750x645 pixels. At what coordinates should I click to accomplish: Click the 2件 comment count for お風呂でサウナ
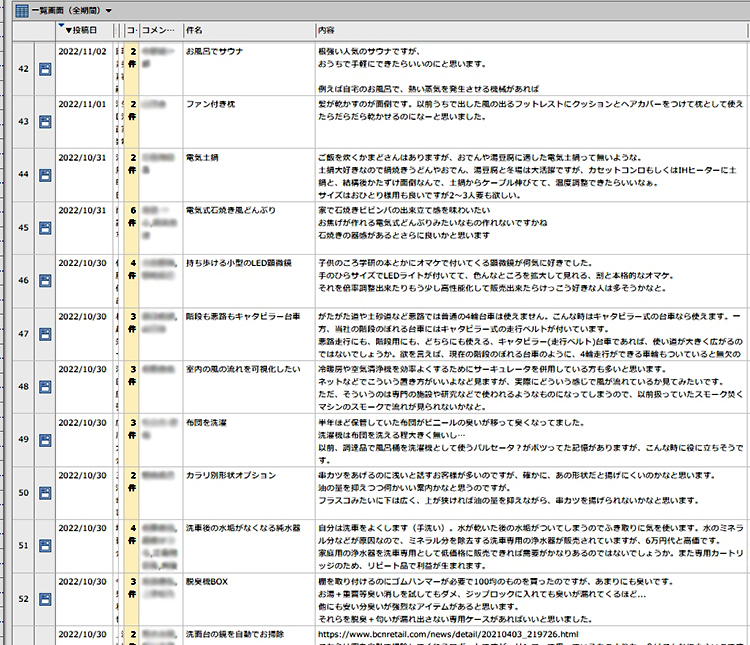tap(132, 58)
